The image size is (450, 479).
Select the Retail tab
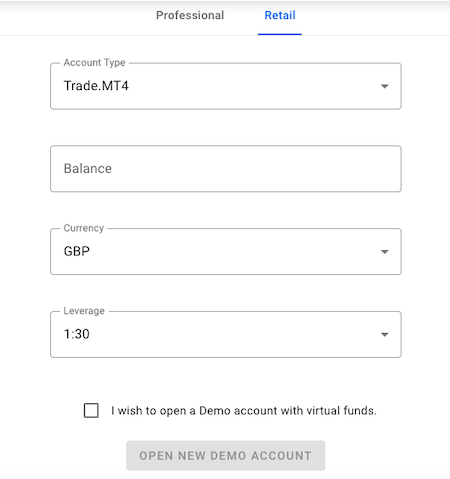point(280,15)
